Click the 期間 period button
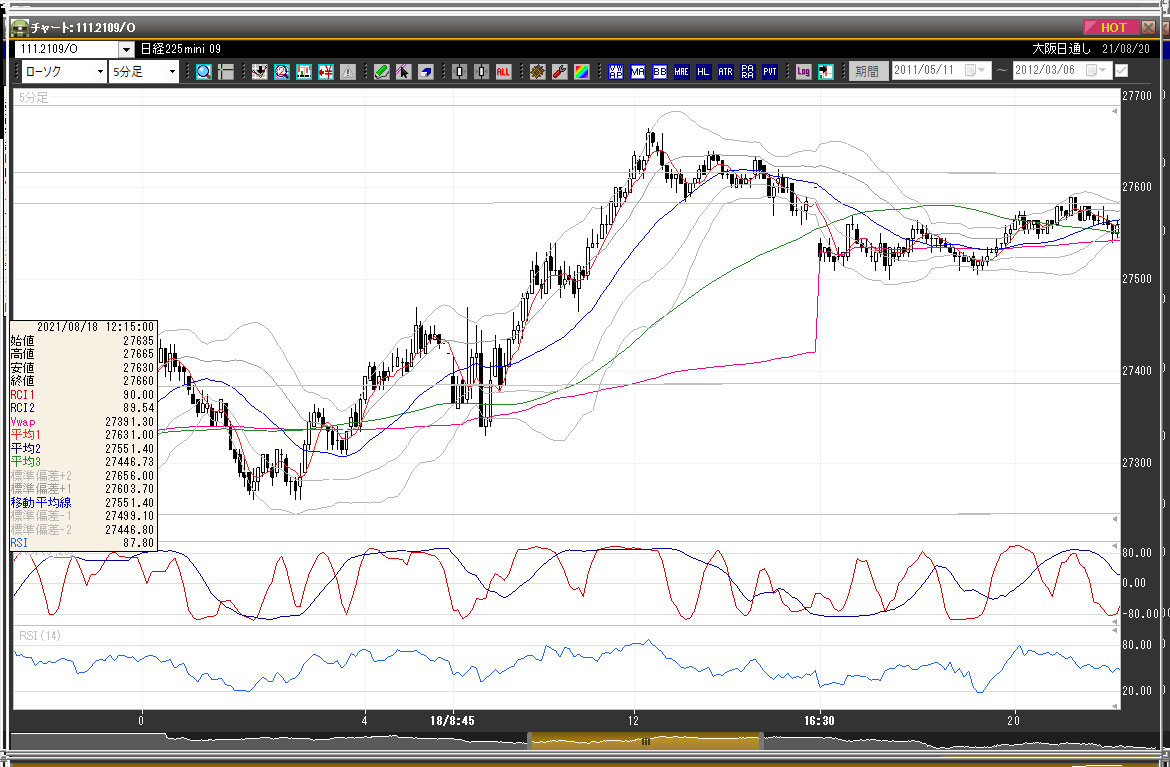Image resolution: width=1170 pixels, height=767 pixels. 867,72
